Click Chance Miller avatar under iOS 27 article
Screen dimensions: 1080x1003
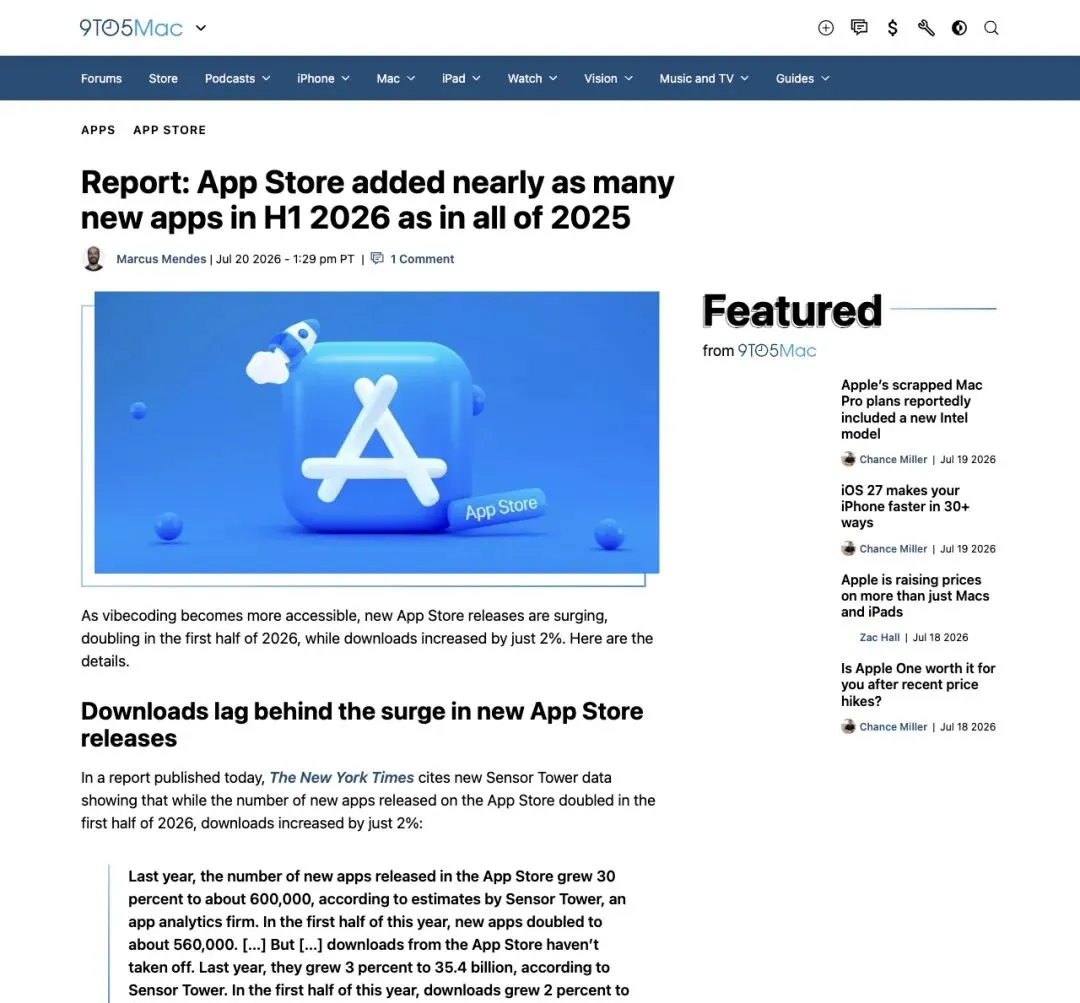tap(848, 548)
